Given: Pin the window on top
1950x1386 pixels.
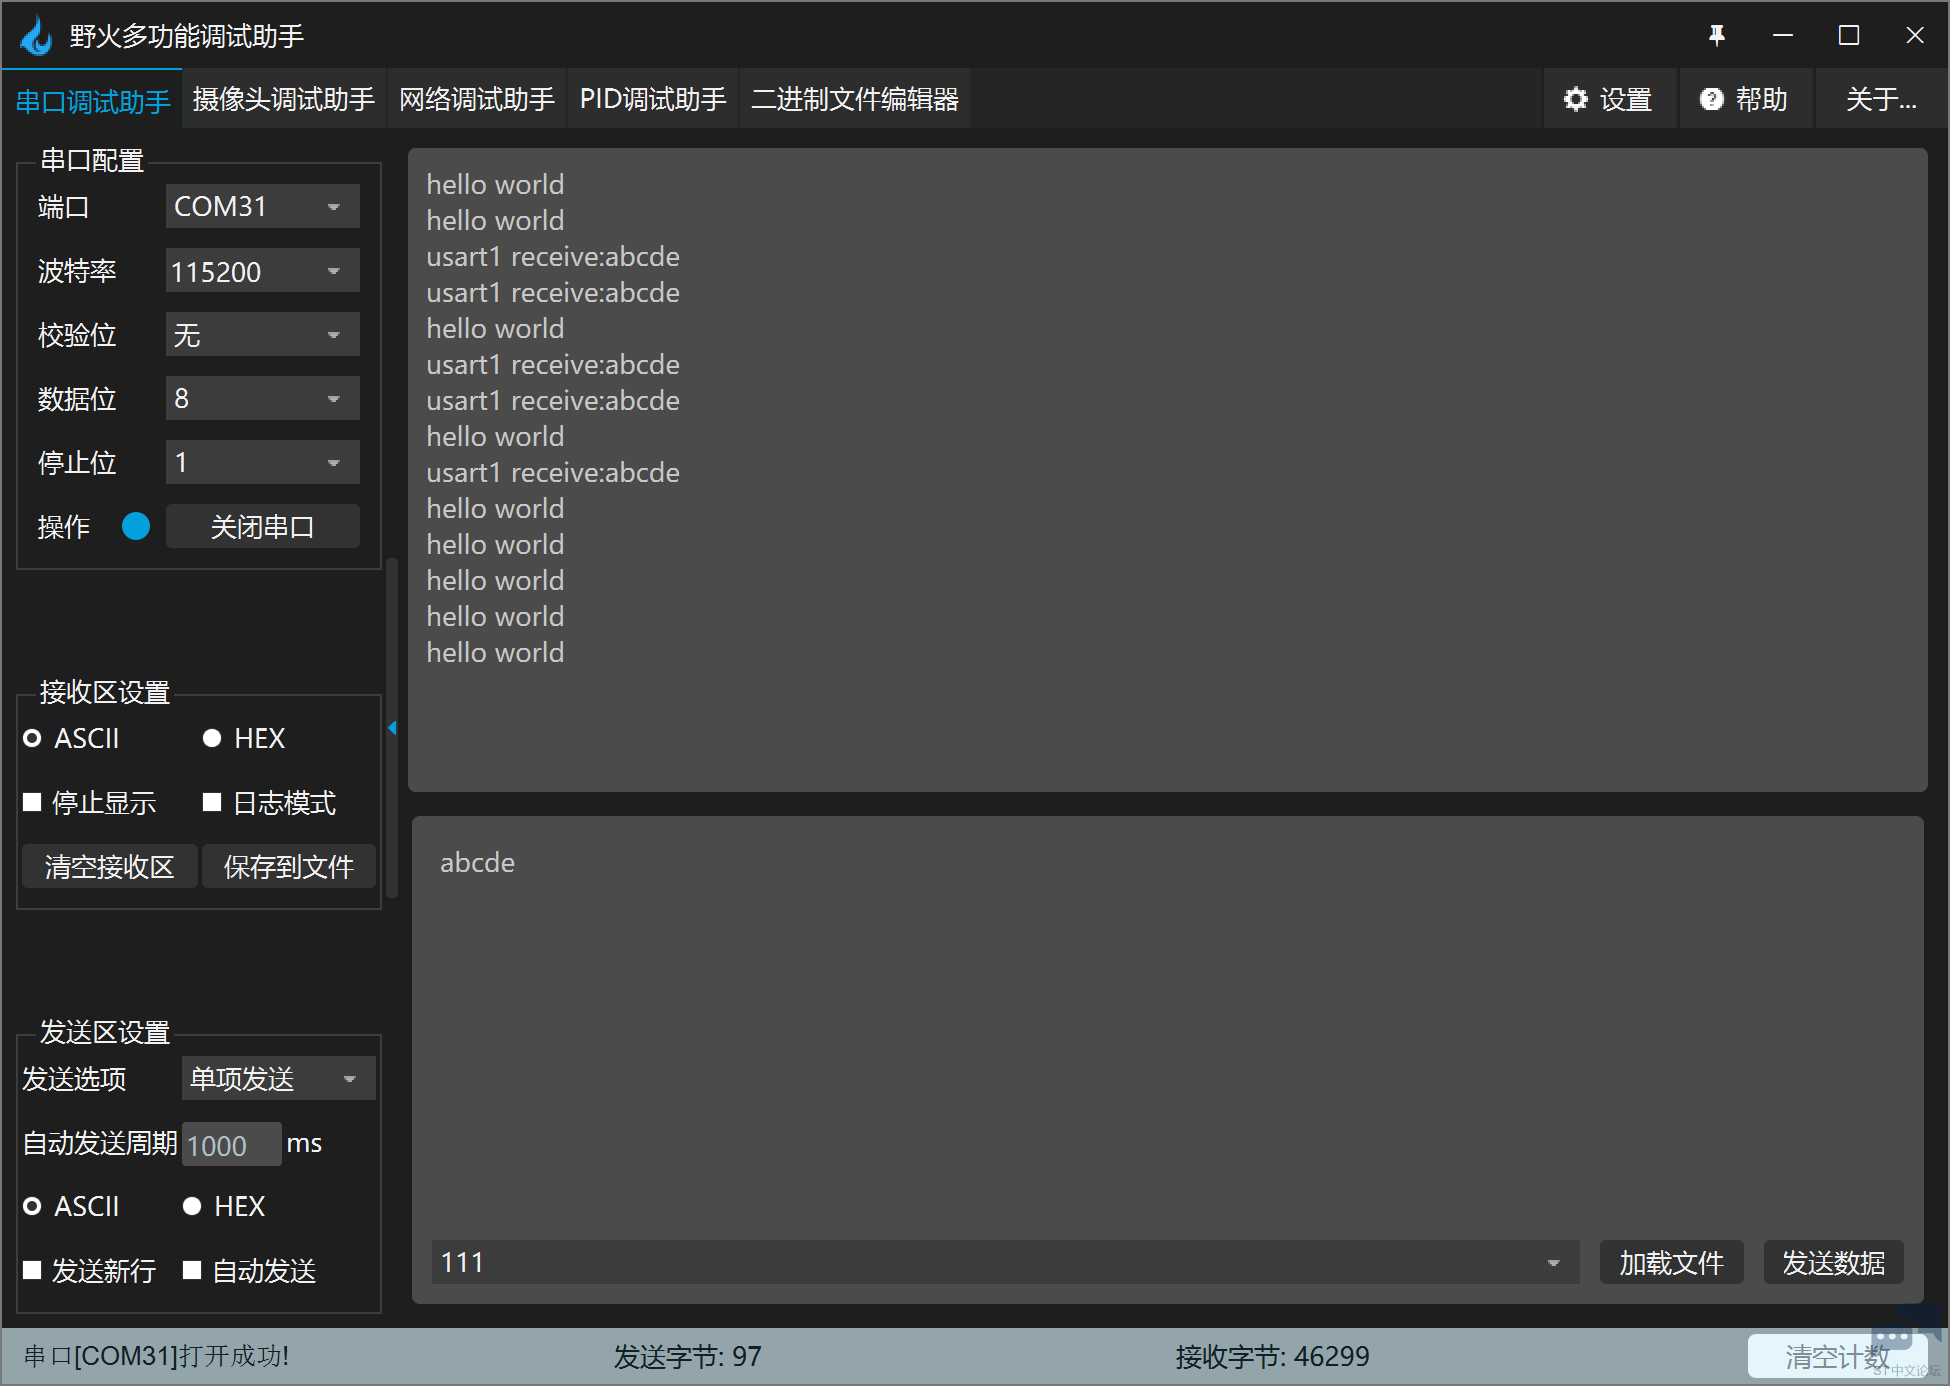Looking at the screenshot, I should [1716, 36].
